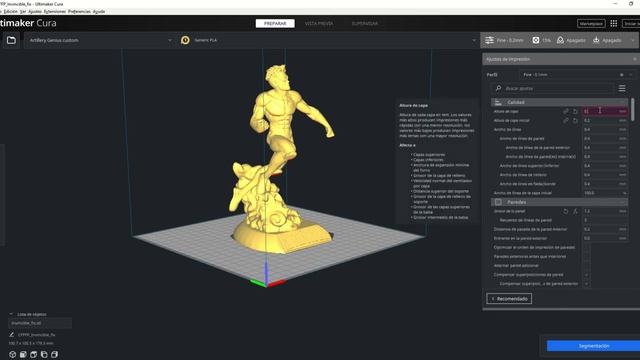The height and width of the screenshot is (360, 640).
Task: Toggle Paredes exteriores antes que interiores
Action: click(x=586, y=256)
